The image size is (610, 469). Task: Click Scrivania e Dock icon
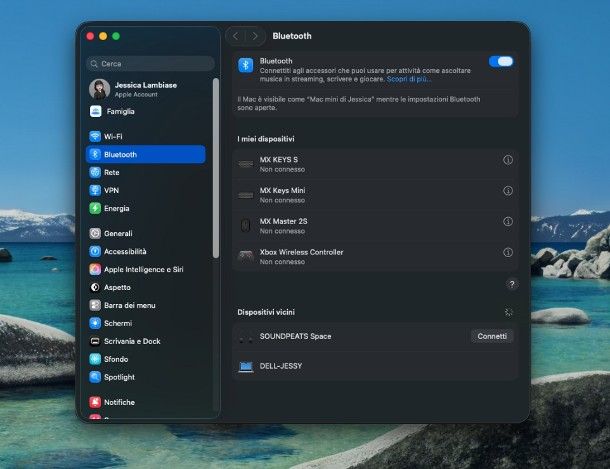pyautogui.click(x=95, y=341)
